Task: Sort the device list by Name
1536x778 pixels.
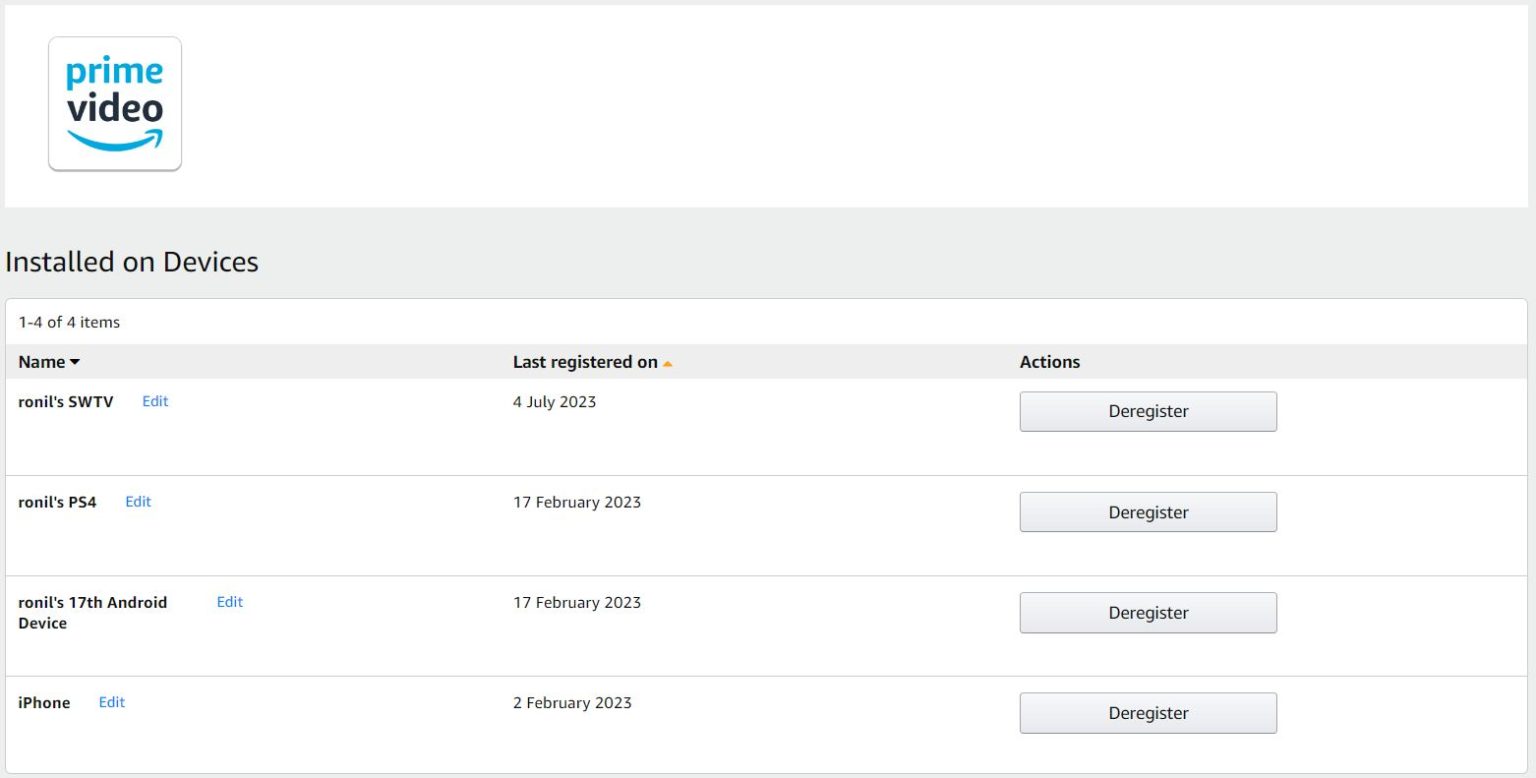Action: pyautogui.click(x=48, y=362)
